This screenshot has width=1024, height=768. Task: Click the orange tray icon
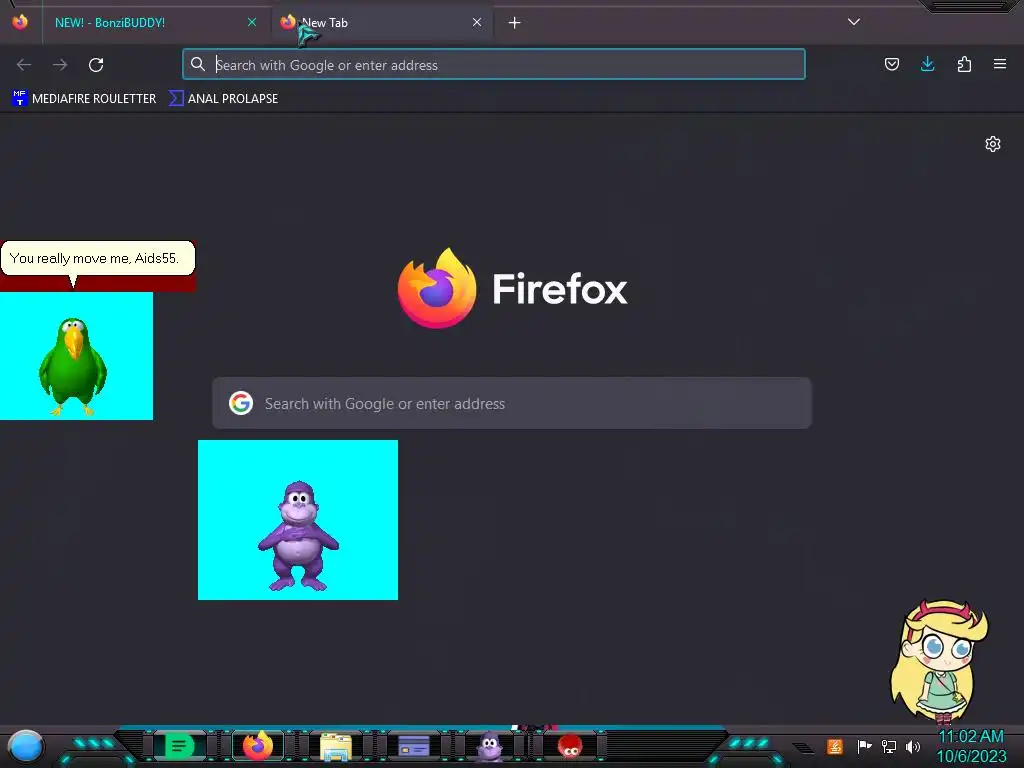click(x=835, y=746)
